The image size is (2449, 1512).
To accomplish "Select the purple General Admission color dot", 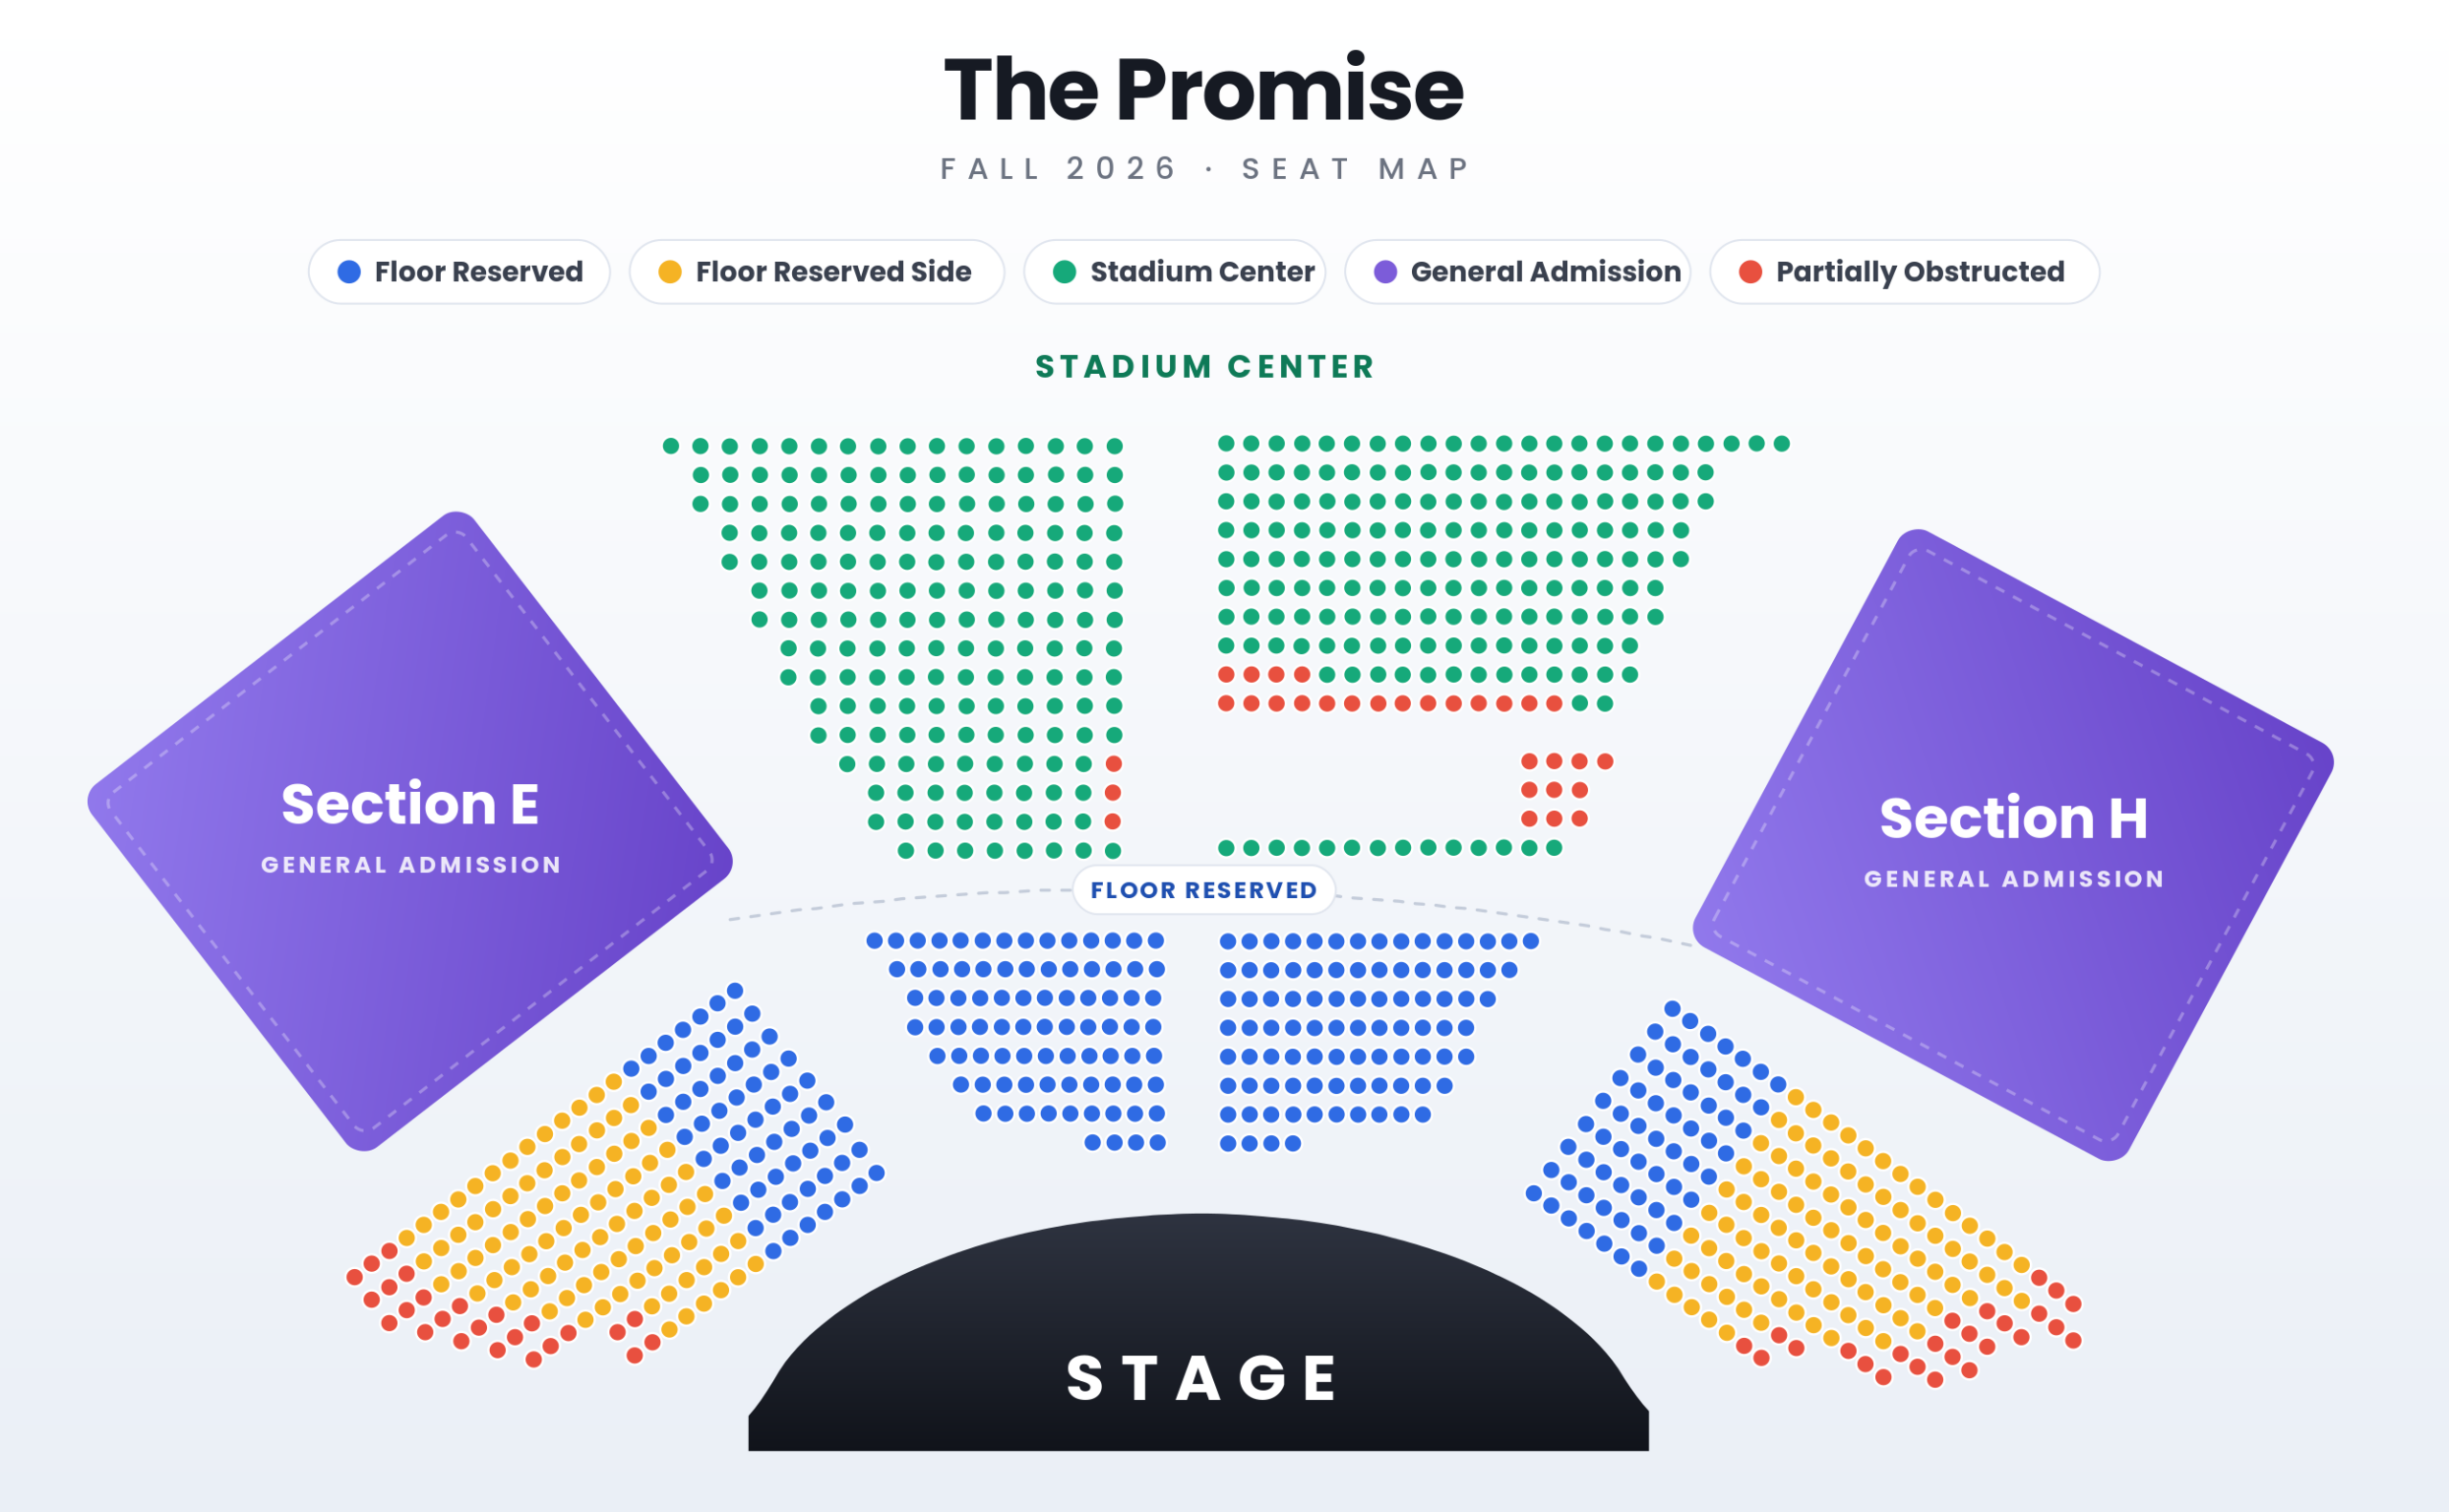I will 1386,272.
